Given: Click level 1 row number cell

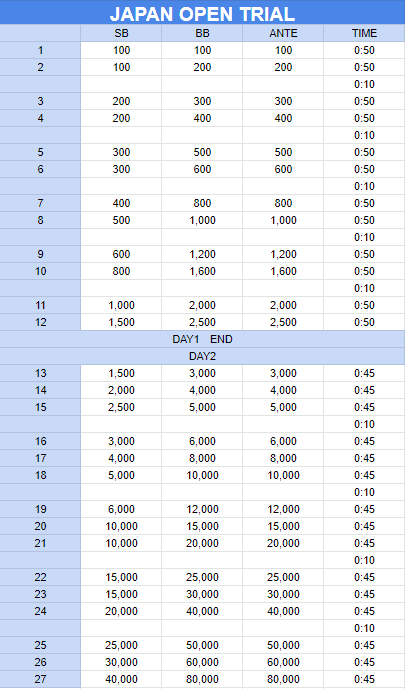Looking at the screenshot, I should [40, 50].
